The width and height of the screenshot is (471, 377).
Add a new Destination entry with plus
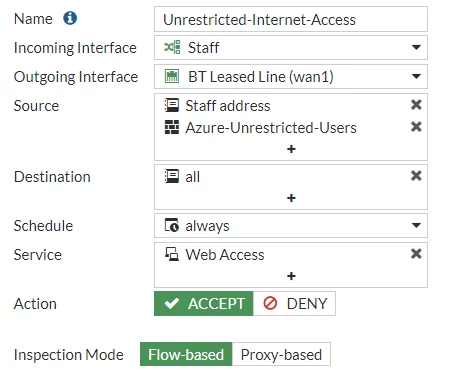coord(291,198)
